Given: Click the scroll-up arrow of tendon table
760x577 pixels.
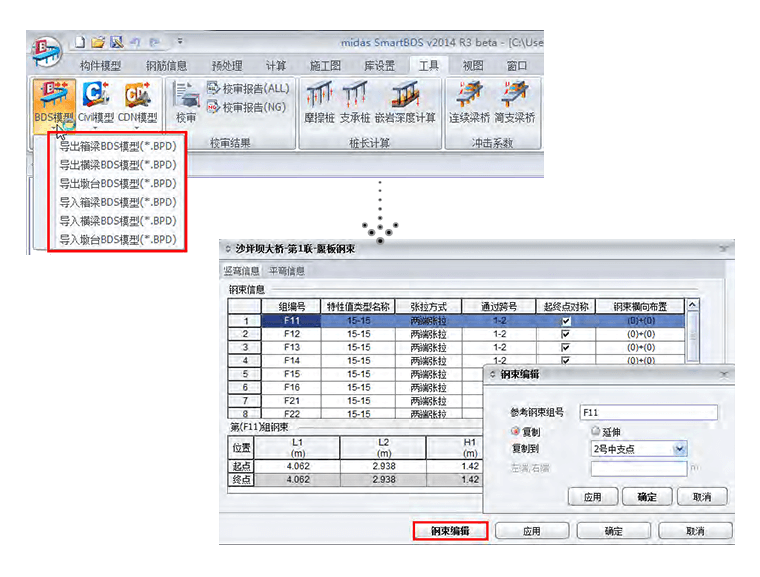Looking at the screenshot, I should (693, 305).
